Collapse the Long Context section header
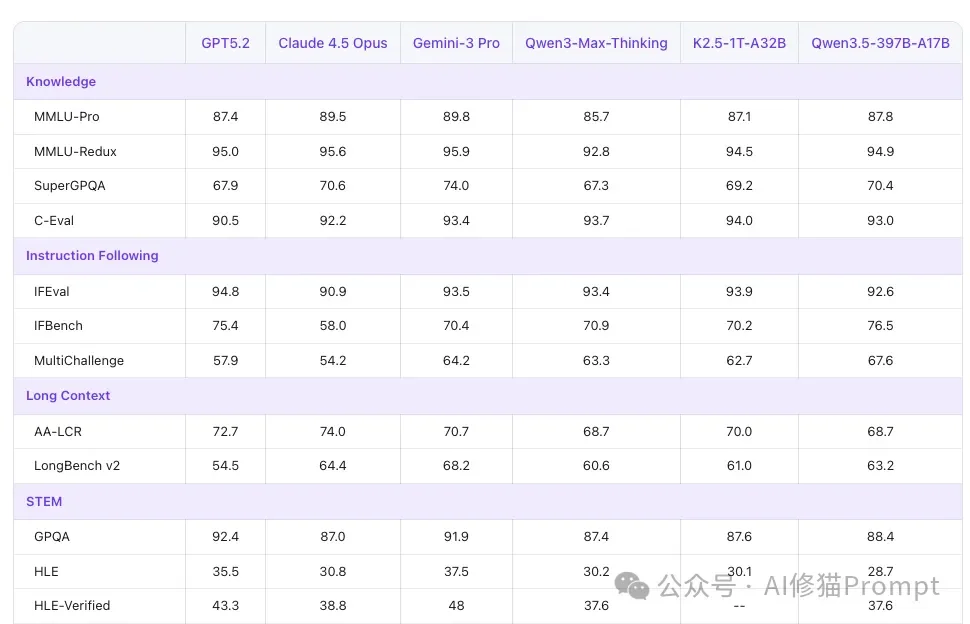Viewport: 970px width, 624px height. (68, 396)
